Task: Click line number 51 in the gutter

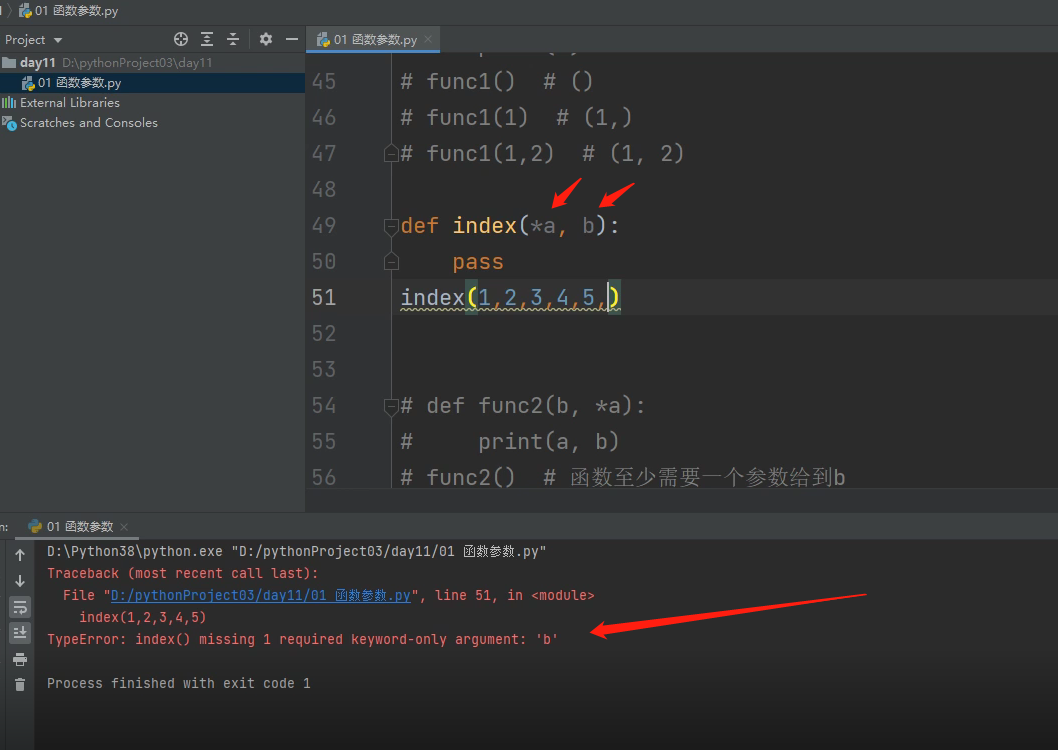Action: click(324, 297)
